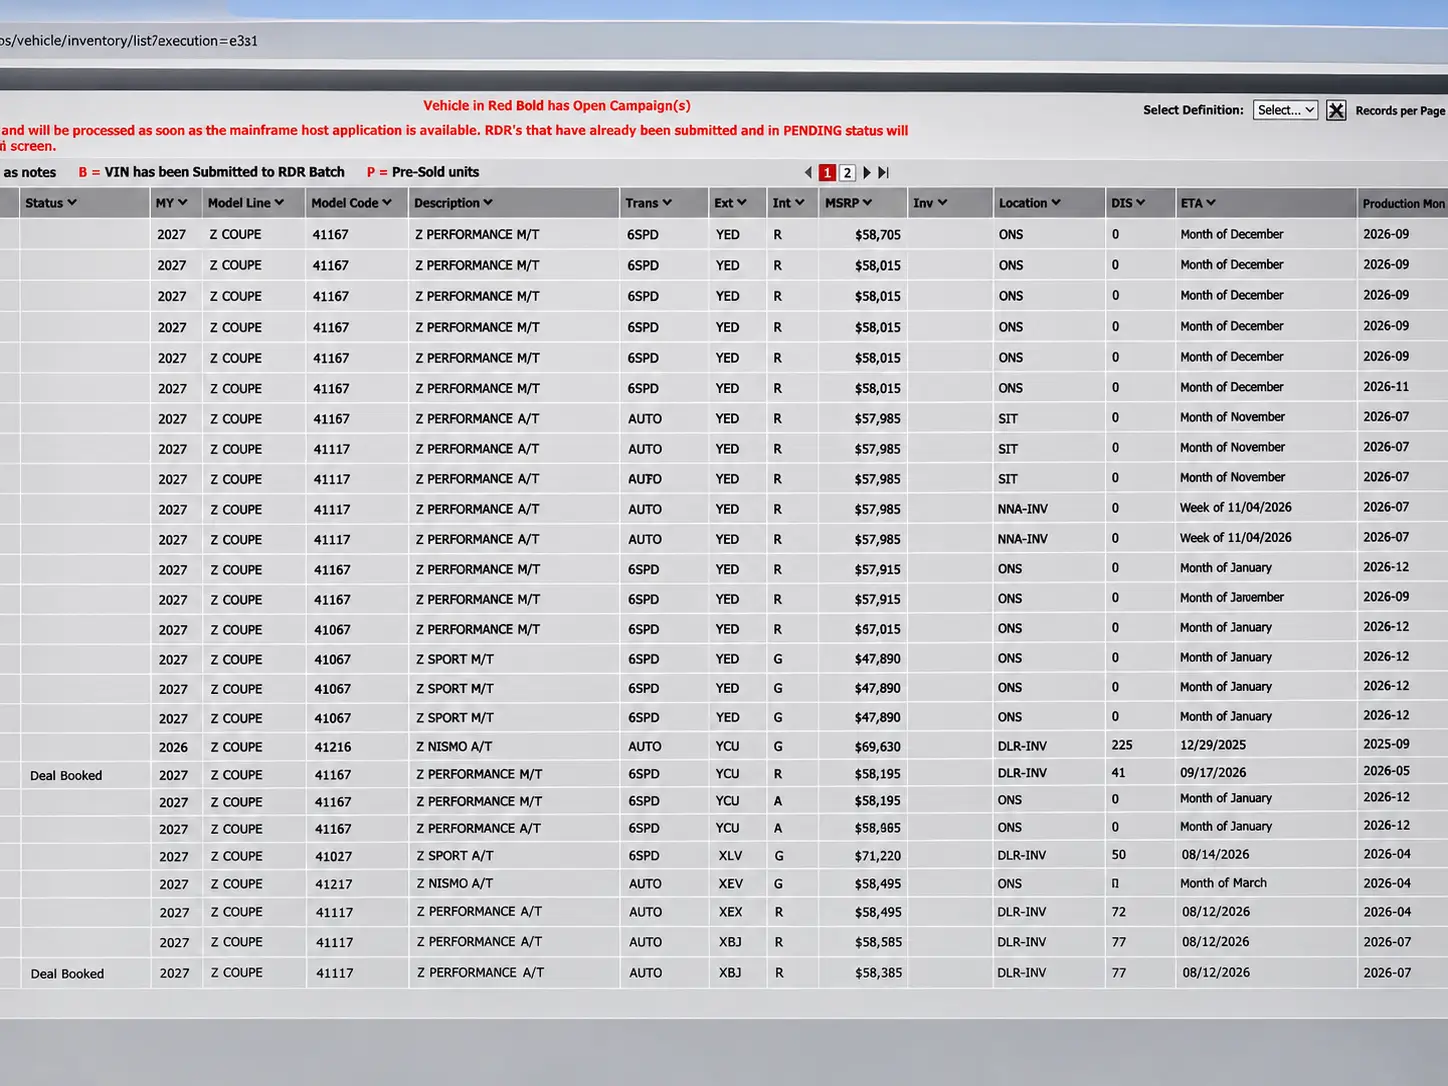Click the $58,385 MSRP value
This screenshot has height=1086, width=1448.
tap(879, 973)
